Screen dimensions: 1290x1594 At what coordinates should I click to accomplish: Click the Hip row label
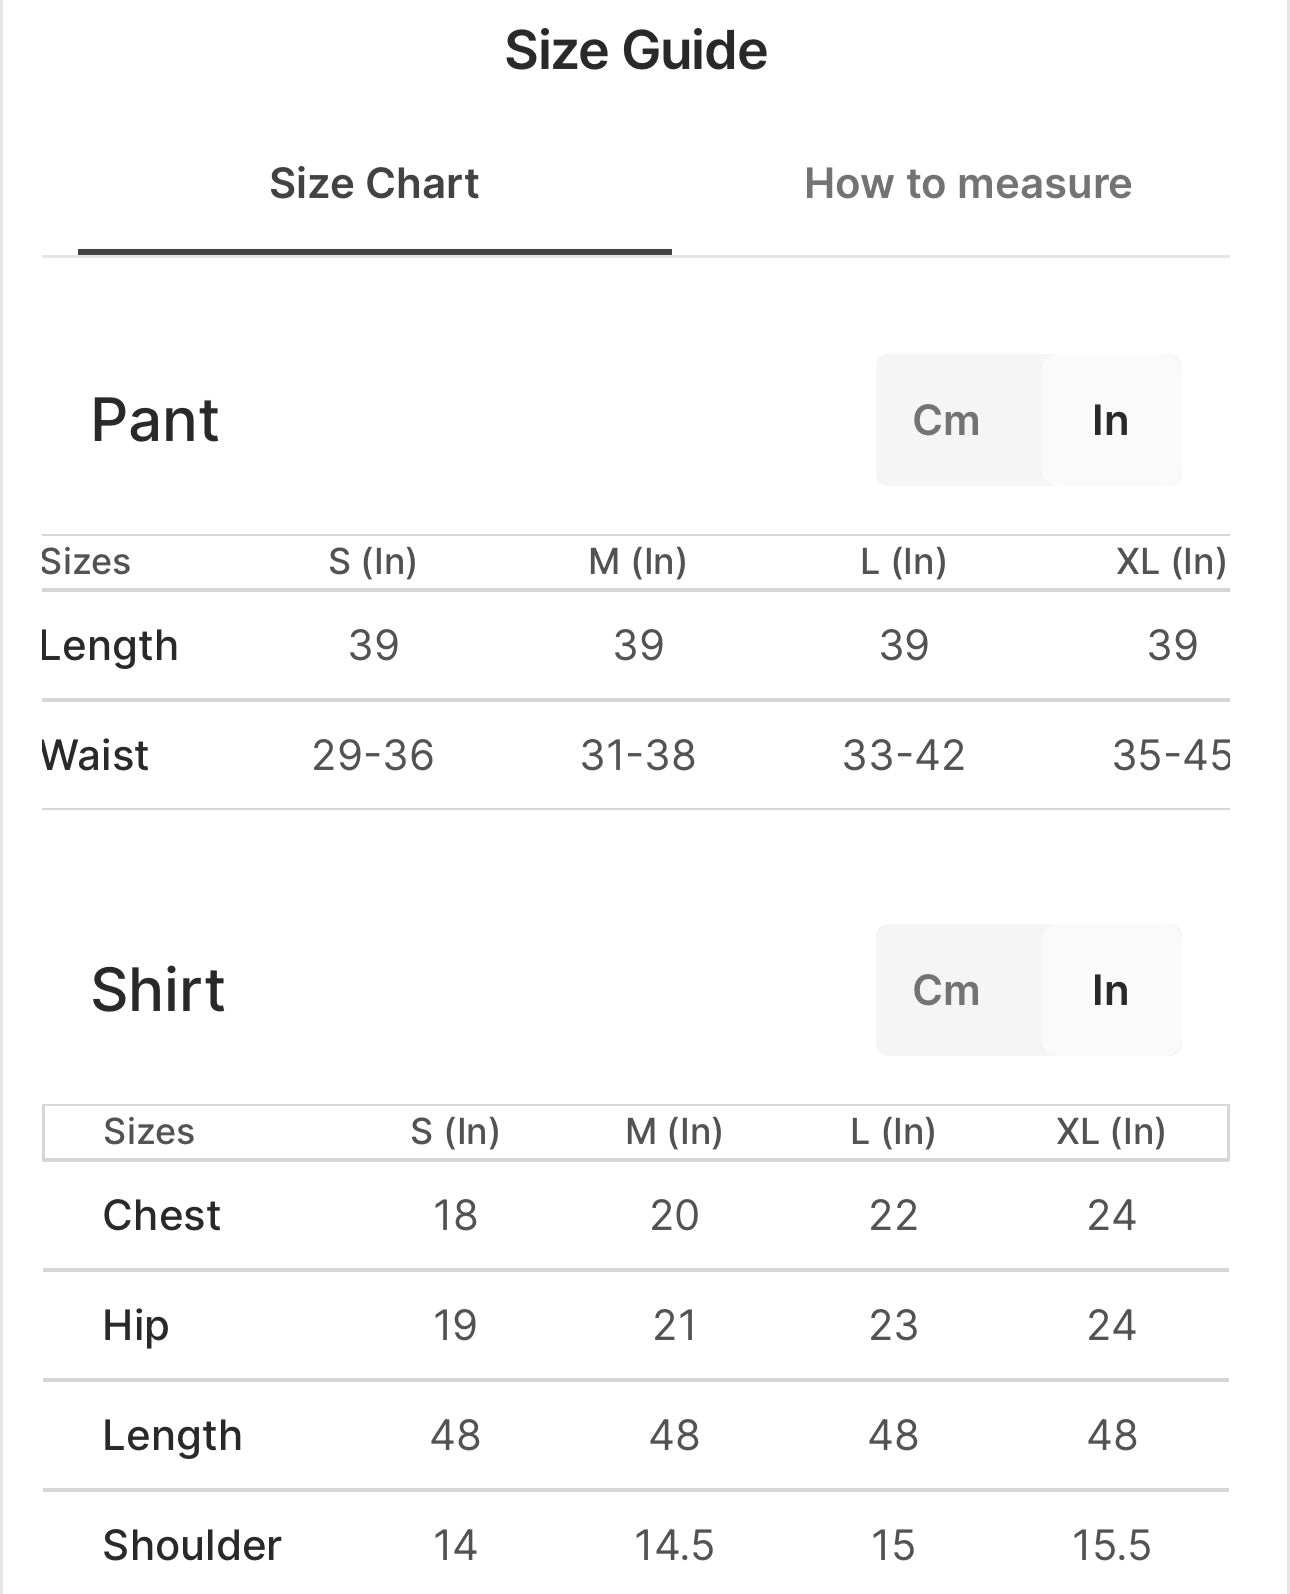pyautogui.click(x=136, y=1326)
